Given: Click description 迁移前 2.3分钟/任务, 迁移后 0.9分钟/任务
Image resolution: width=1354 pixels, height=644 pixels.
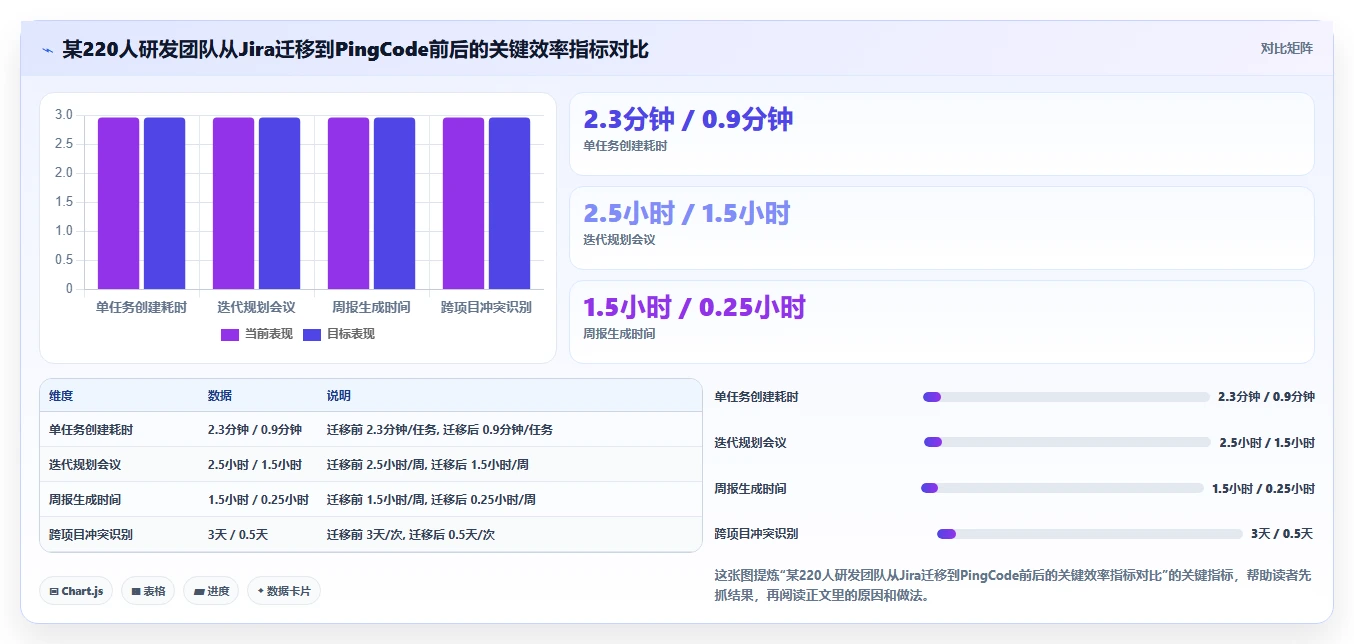Looking at the screenshot, I should point(440,430).
